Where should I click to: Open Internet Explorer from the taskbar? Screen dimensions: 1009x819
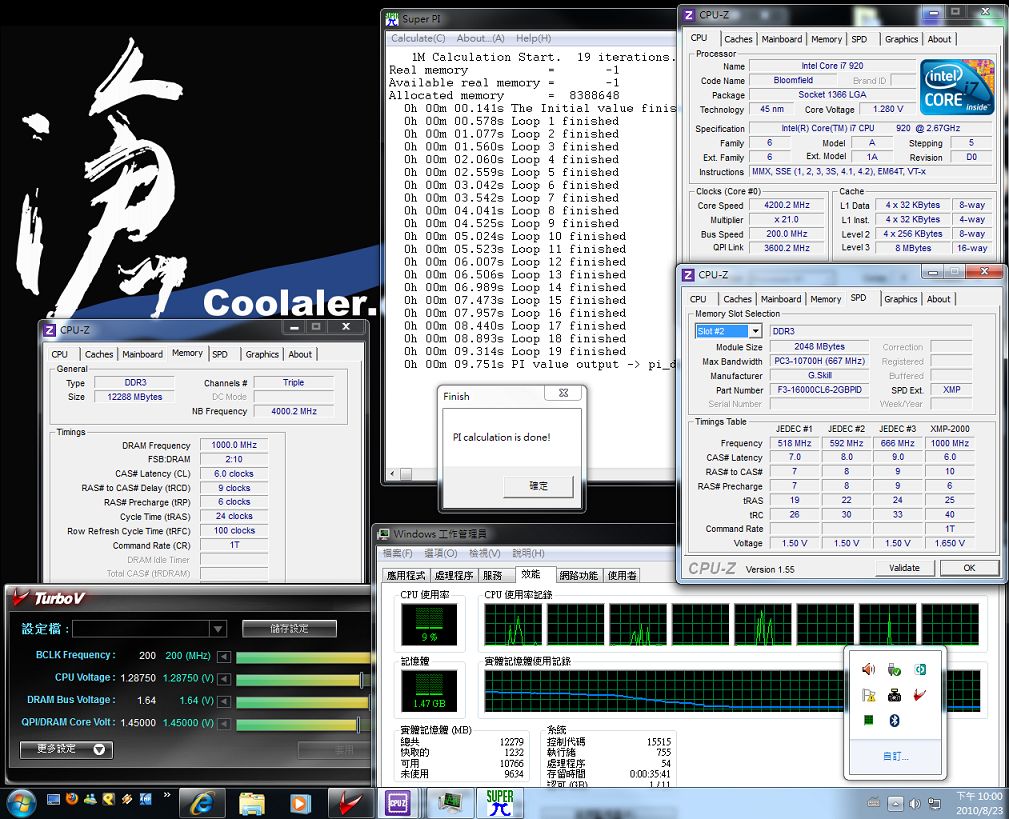(202, 803)
